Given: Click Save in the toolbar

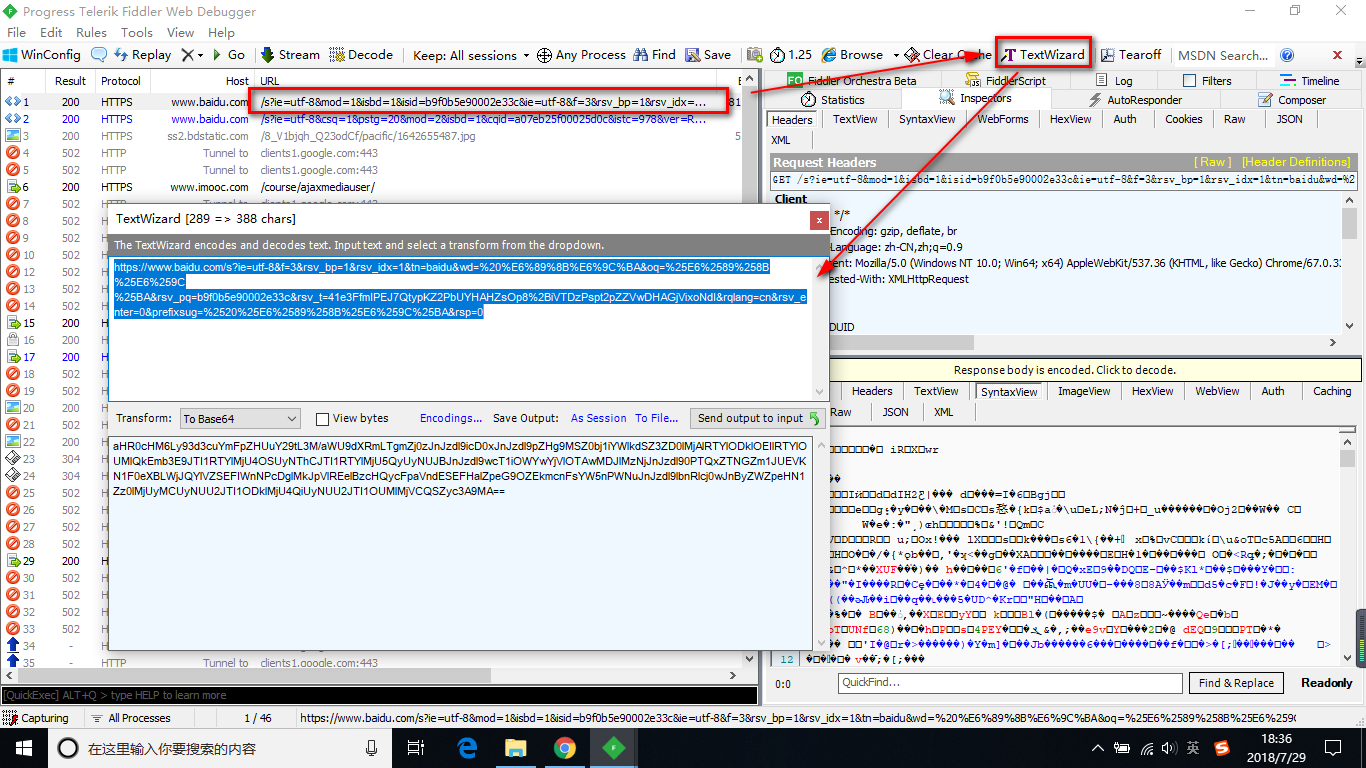Looking at the screenshot, I should point(708,55).
